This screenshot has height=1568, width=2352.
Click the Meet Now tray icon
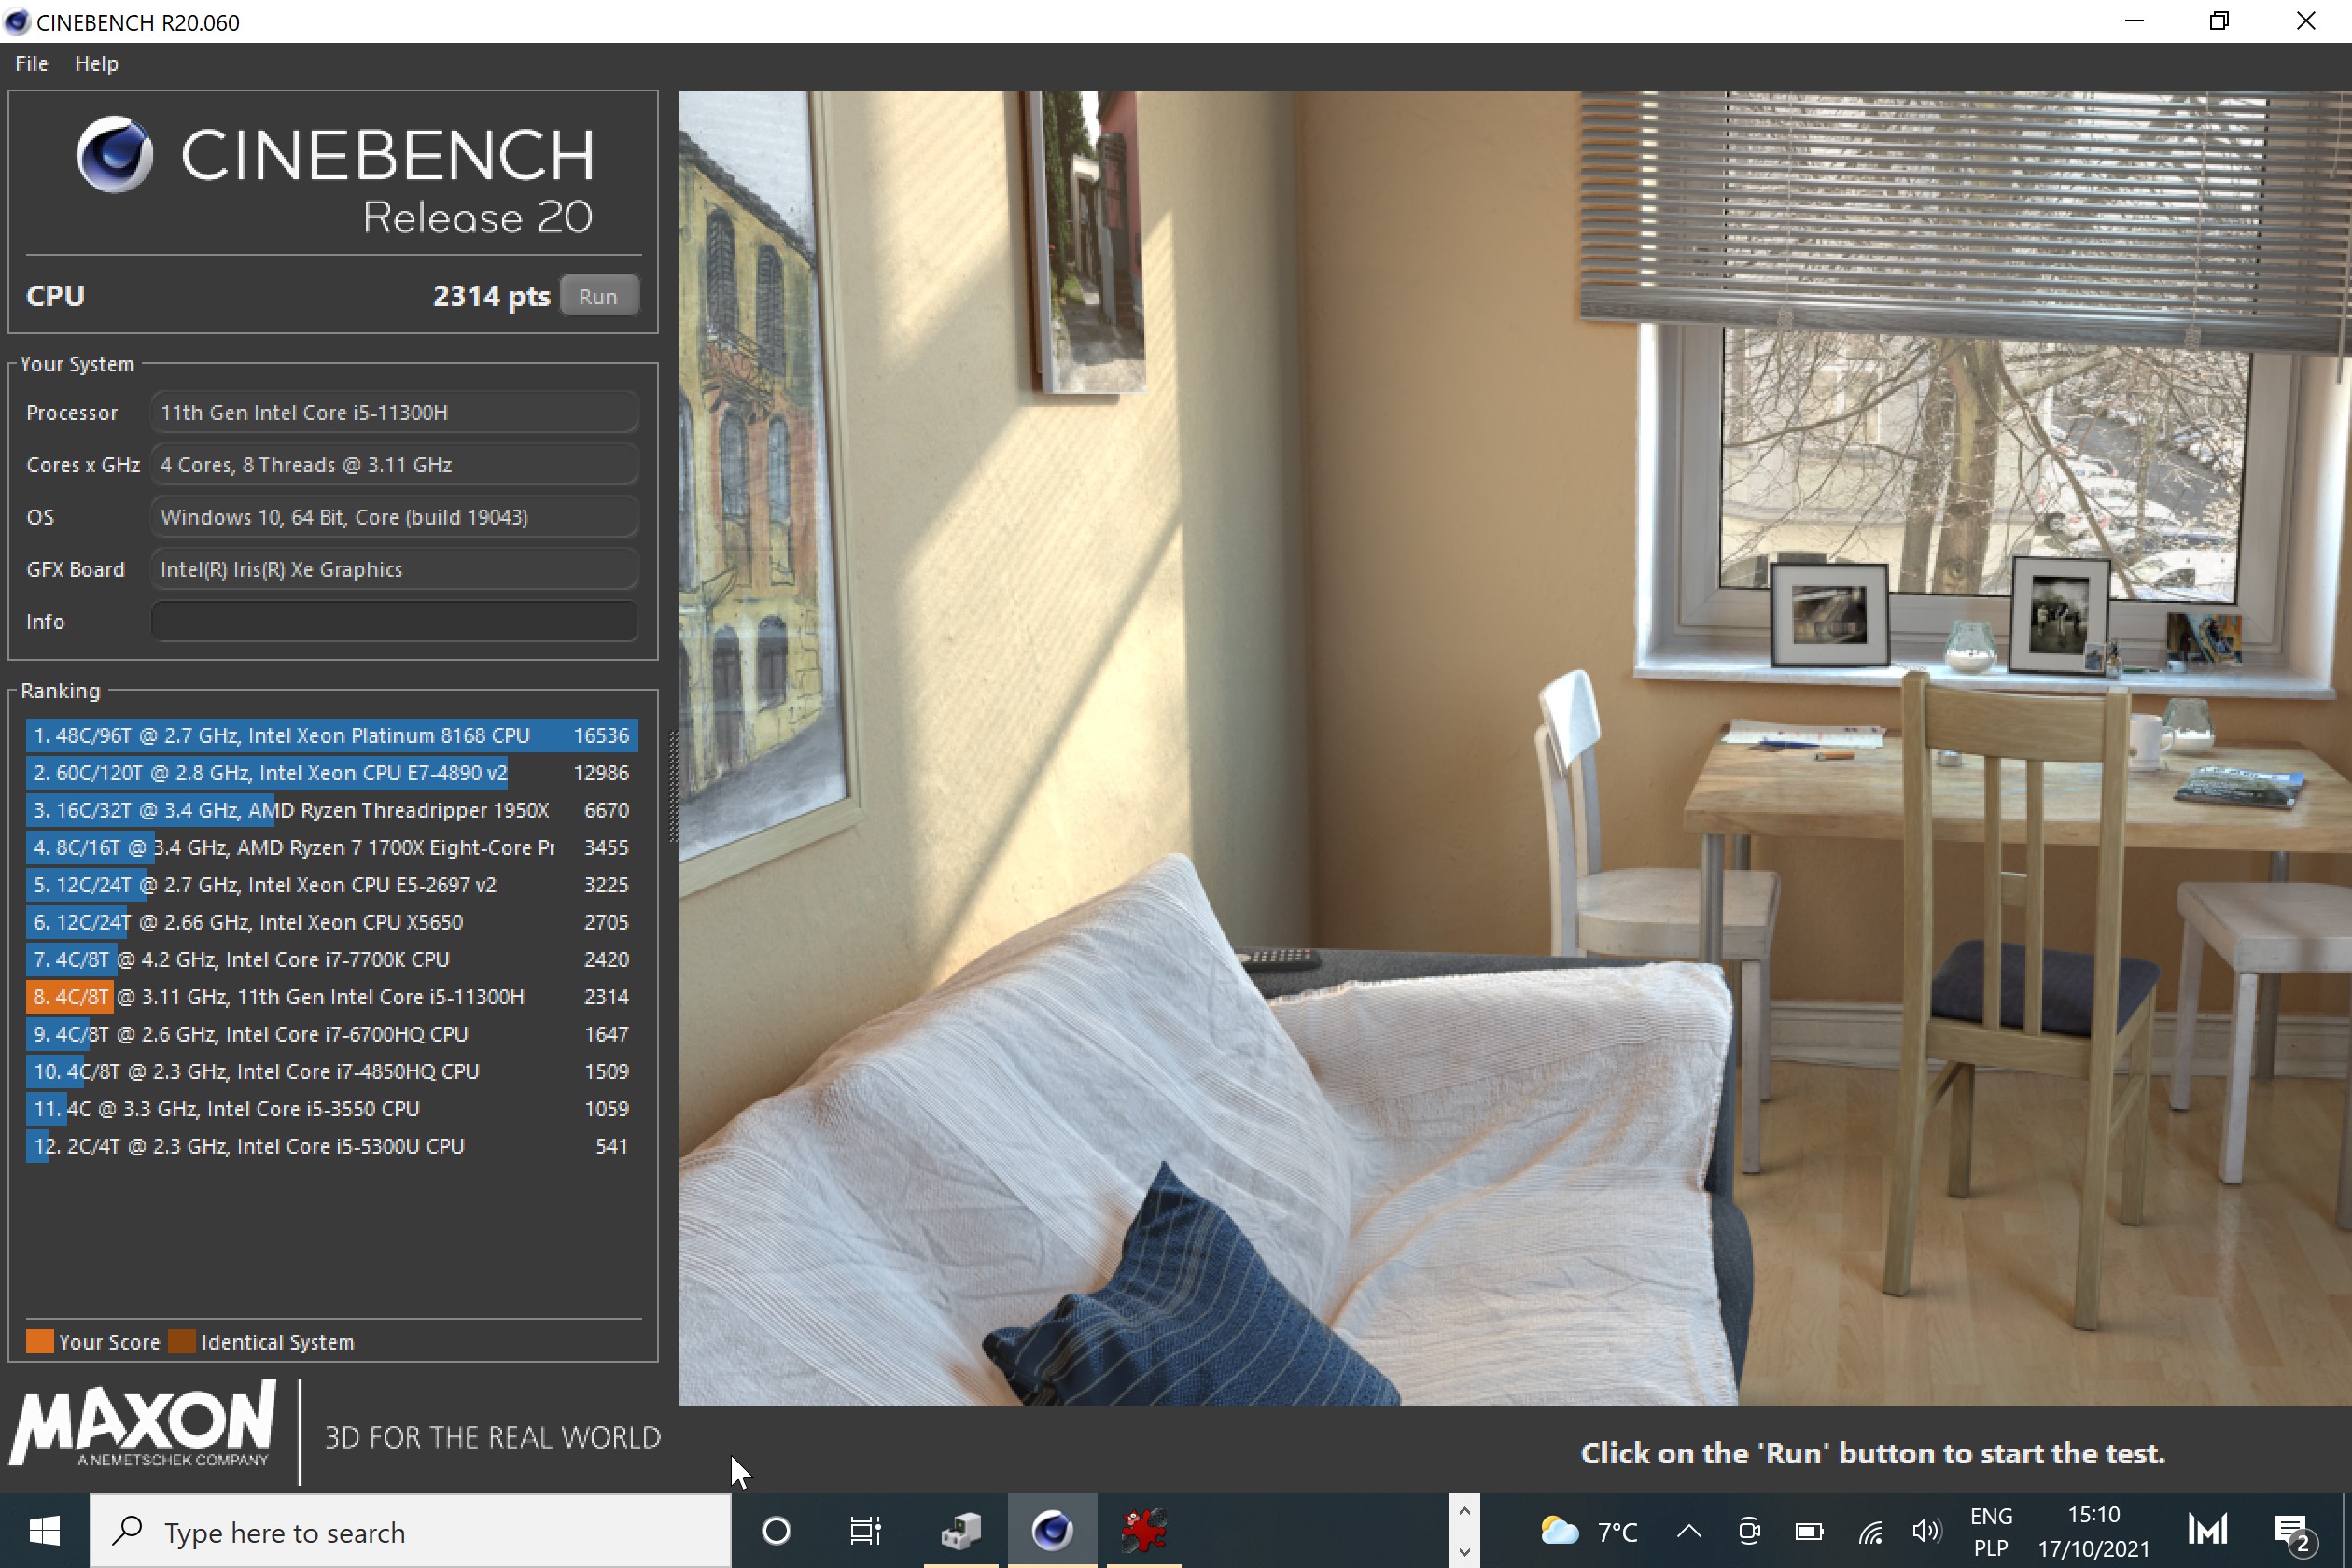(1749, 1531)
